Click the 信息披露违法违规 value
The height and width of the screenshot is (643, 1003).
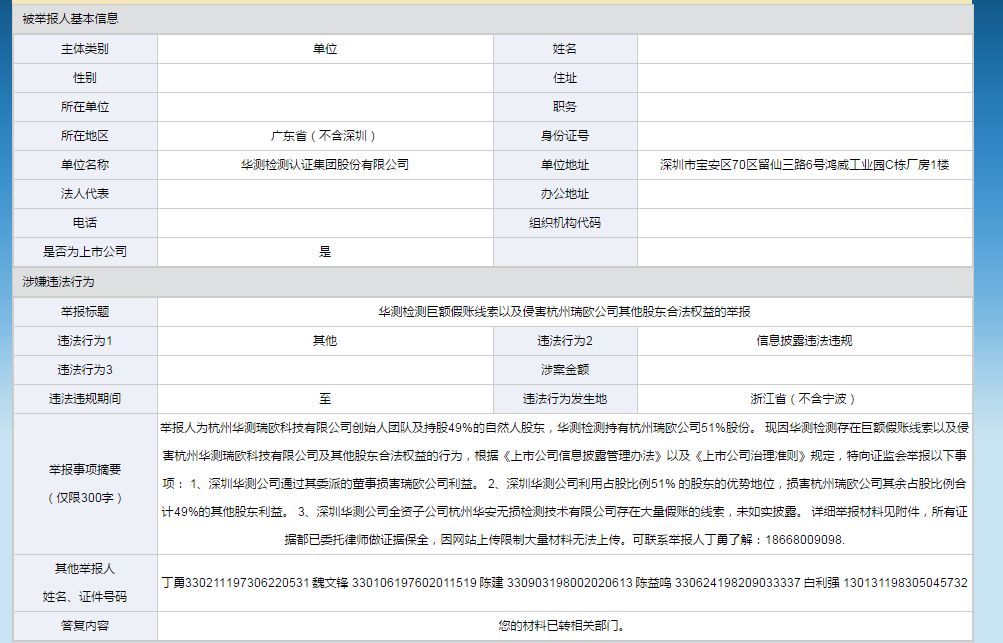(805, 340)
